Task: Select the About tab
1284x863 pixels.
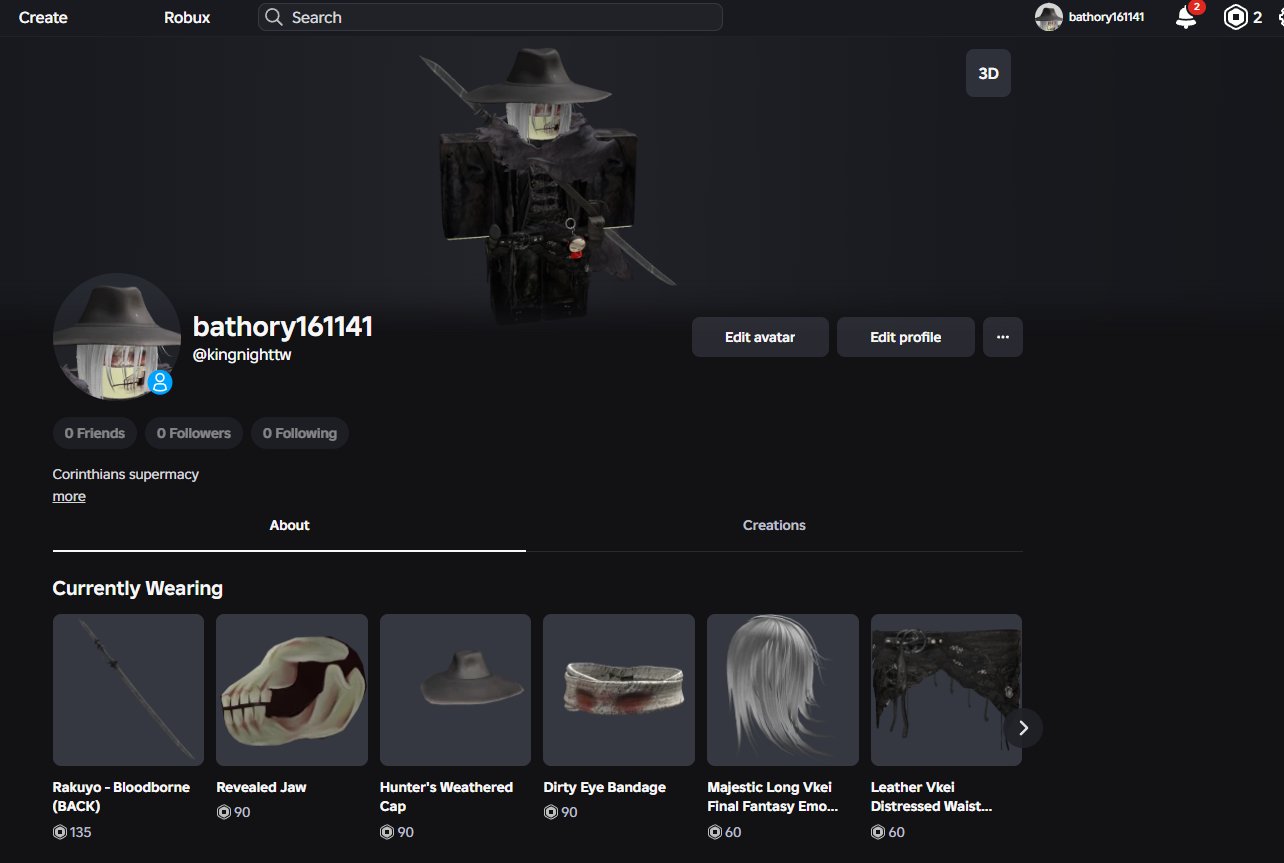Action: (x=289, y=525)
